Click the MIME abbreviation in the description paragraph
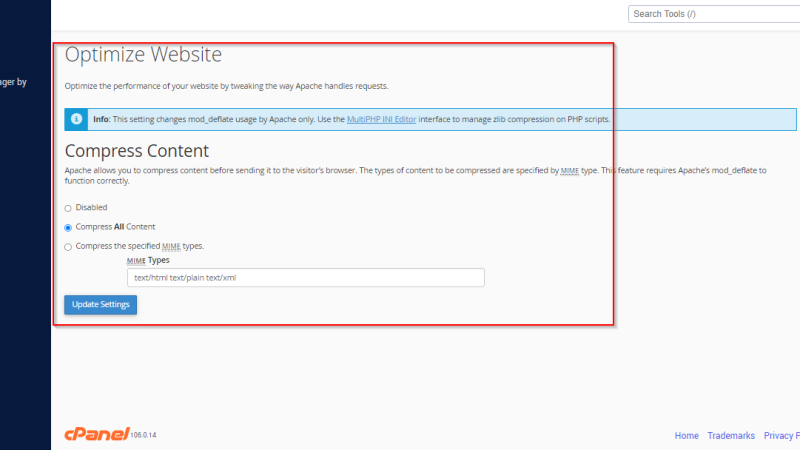The height and width of the screenshot is (450, 800). click(569, 170)
